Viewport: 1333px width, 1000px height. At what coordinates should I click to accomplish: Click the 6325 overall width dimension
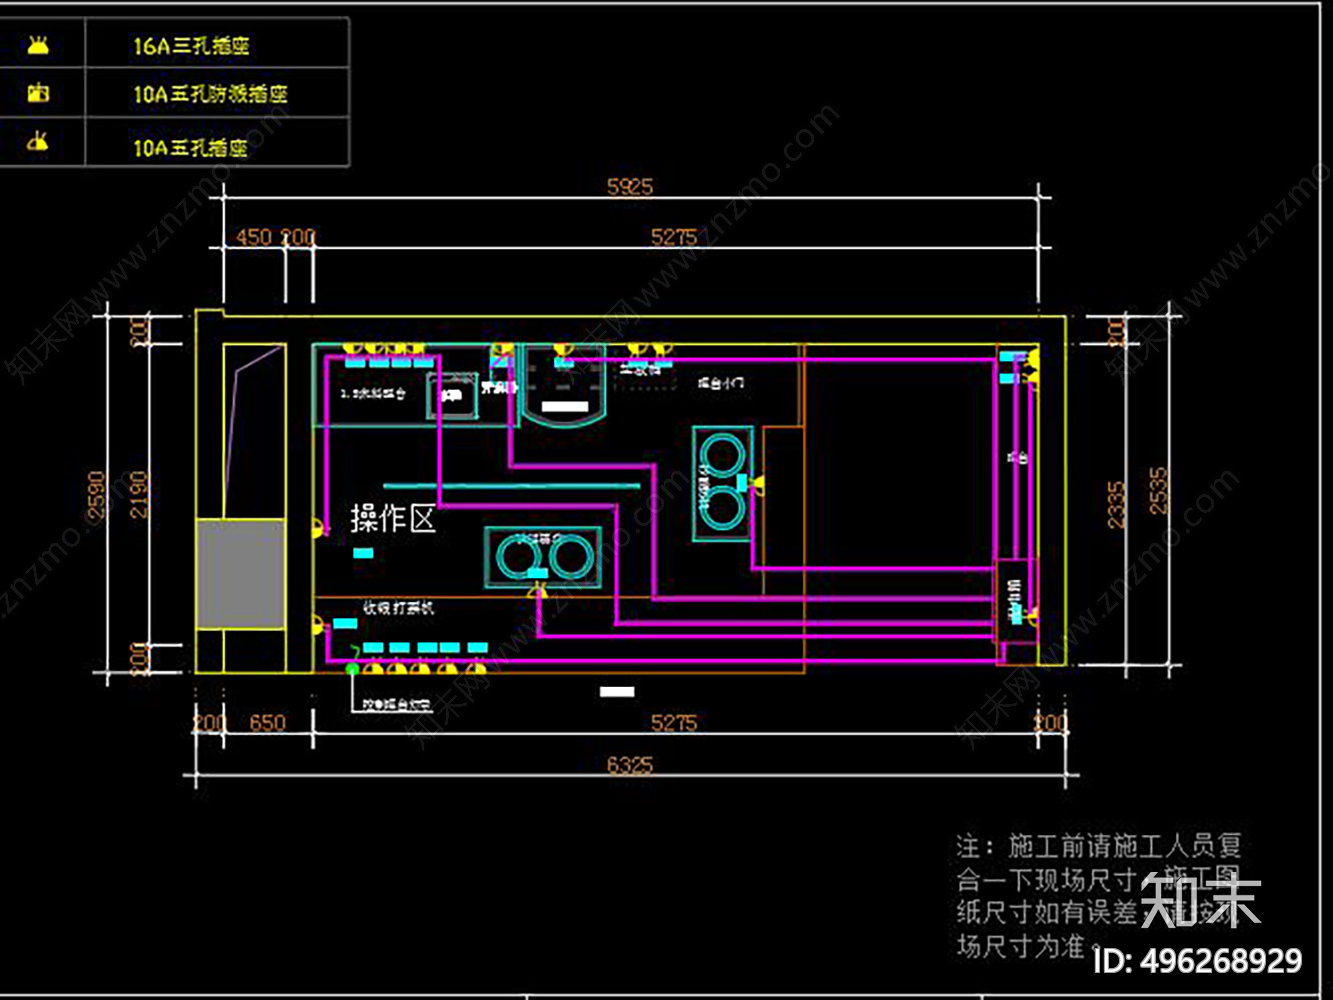point(630,765)
